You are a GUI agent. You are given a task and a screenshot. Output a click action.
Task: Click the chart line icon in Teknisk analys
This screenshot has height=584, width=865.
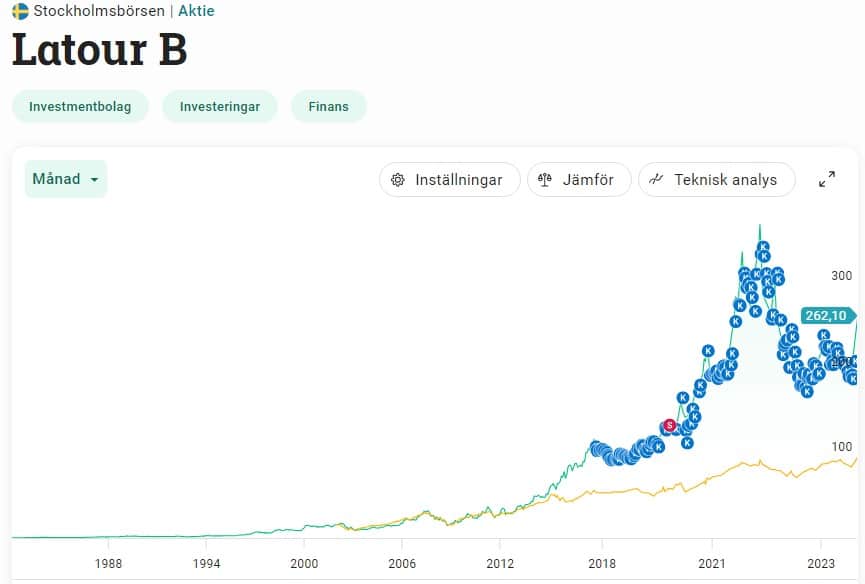[x=656, y=180]
